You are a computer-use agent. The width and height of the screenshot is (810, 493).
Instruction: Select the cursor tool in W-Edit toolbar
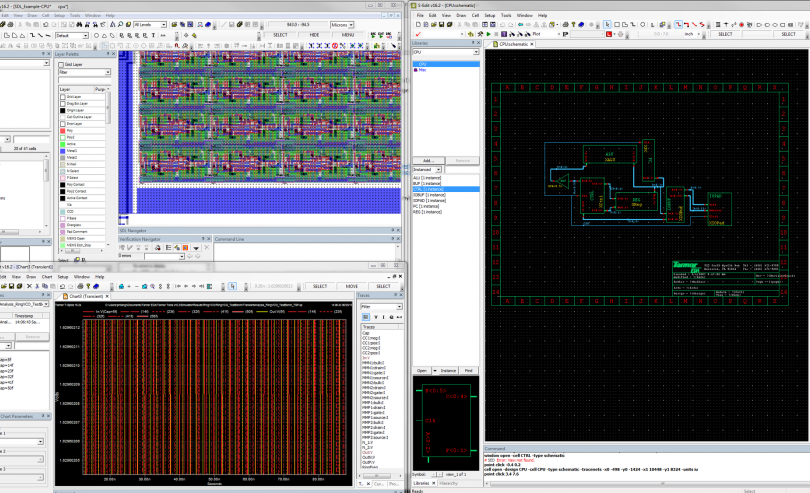point(232,286)
